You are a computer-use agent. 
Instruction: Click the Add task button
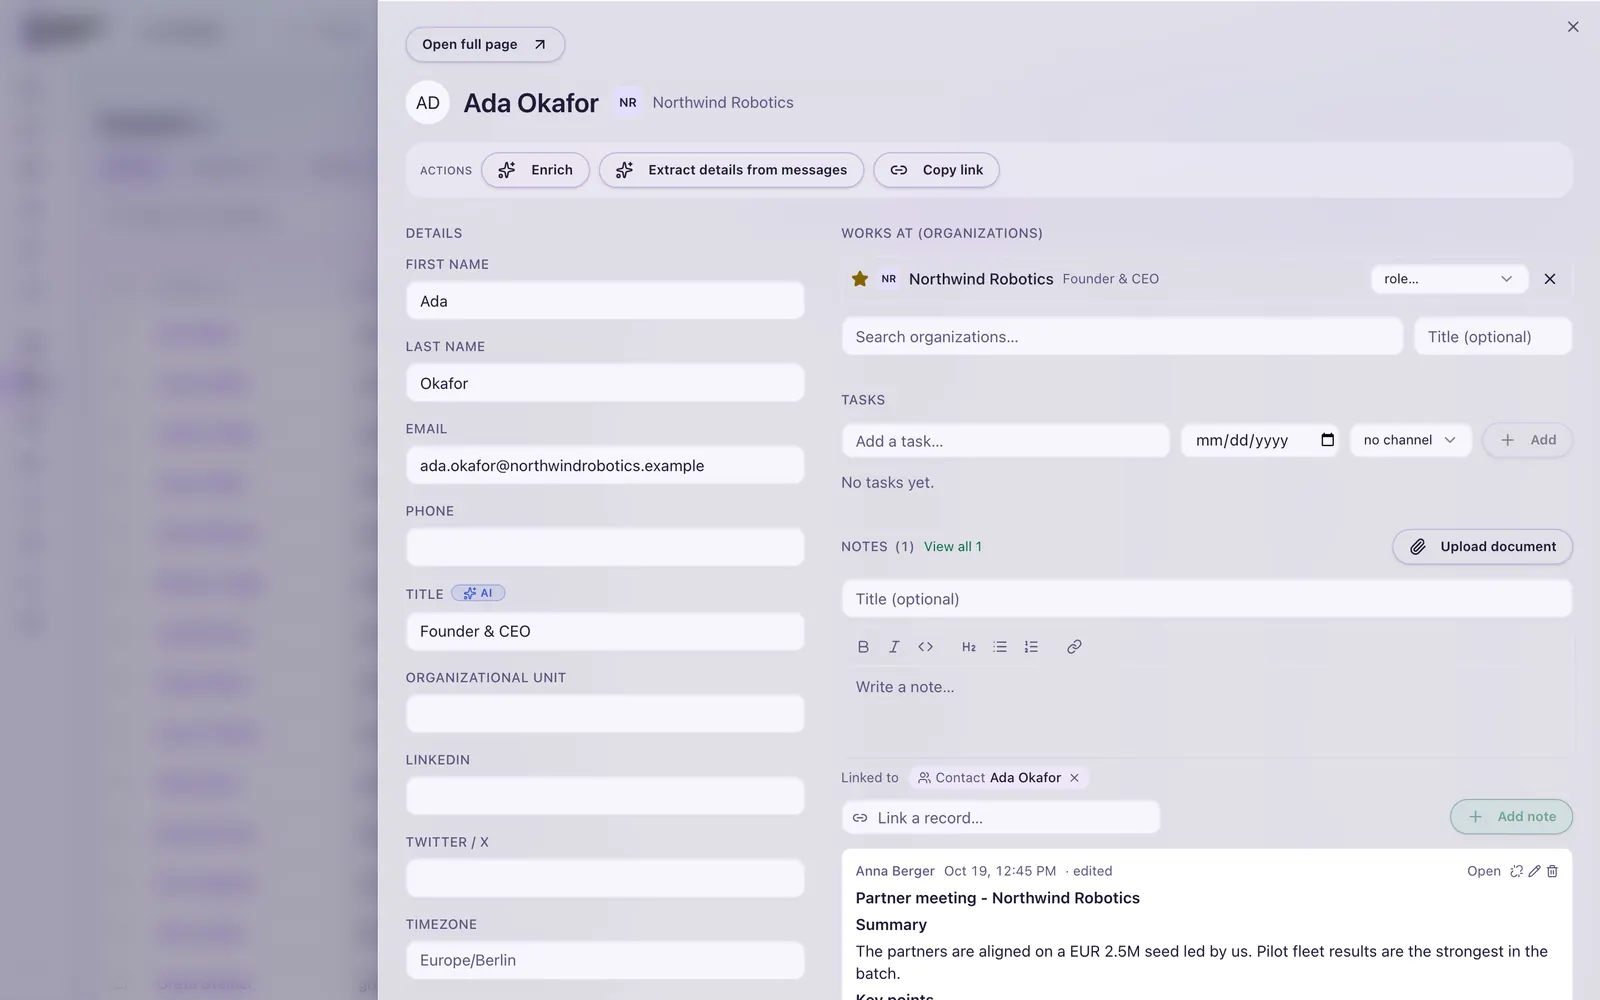1527,440
